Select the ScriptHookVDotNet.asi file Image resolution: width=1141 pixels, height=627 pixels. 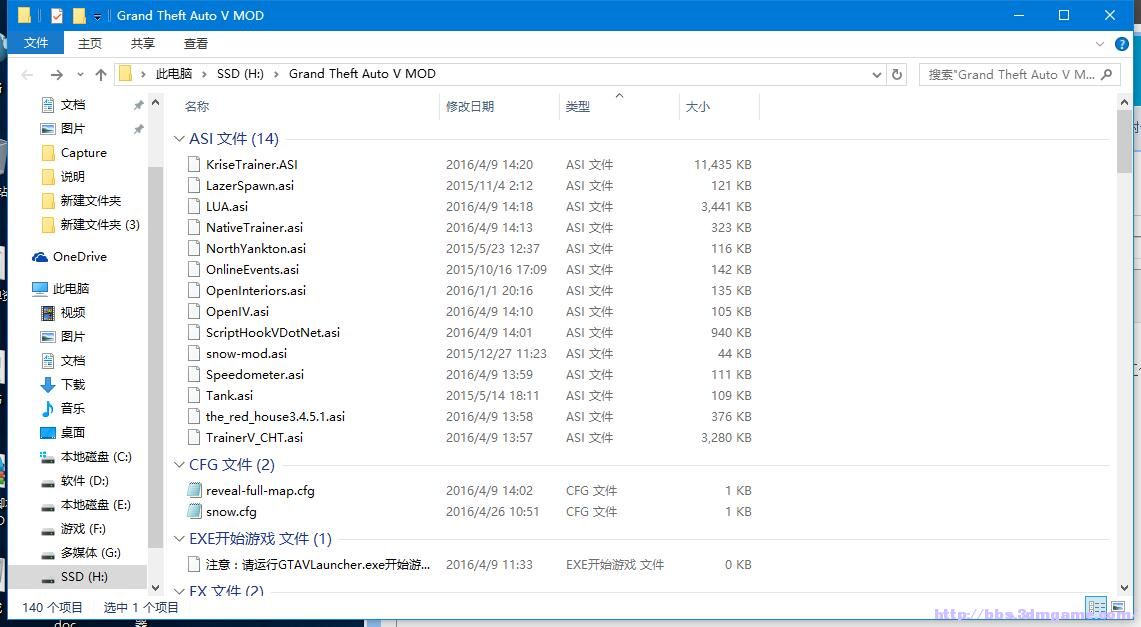point(272,333)
